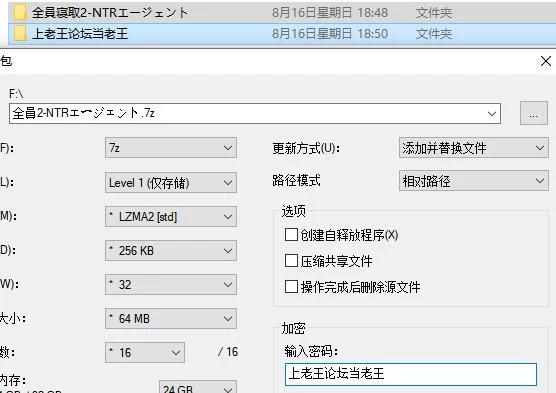Viewport: 556px width, 393px height.
Task: Open the LZMA2 [std] method dropdown
Action: tap(171, 216)
